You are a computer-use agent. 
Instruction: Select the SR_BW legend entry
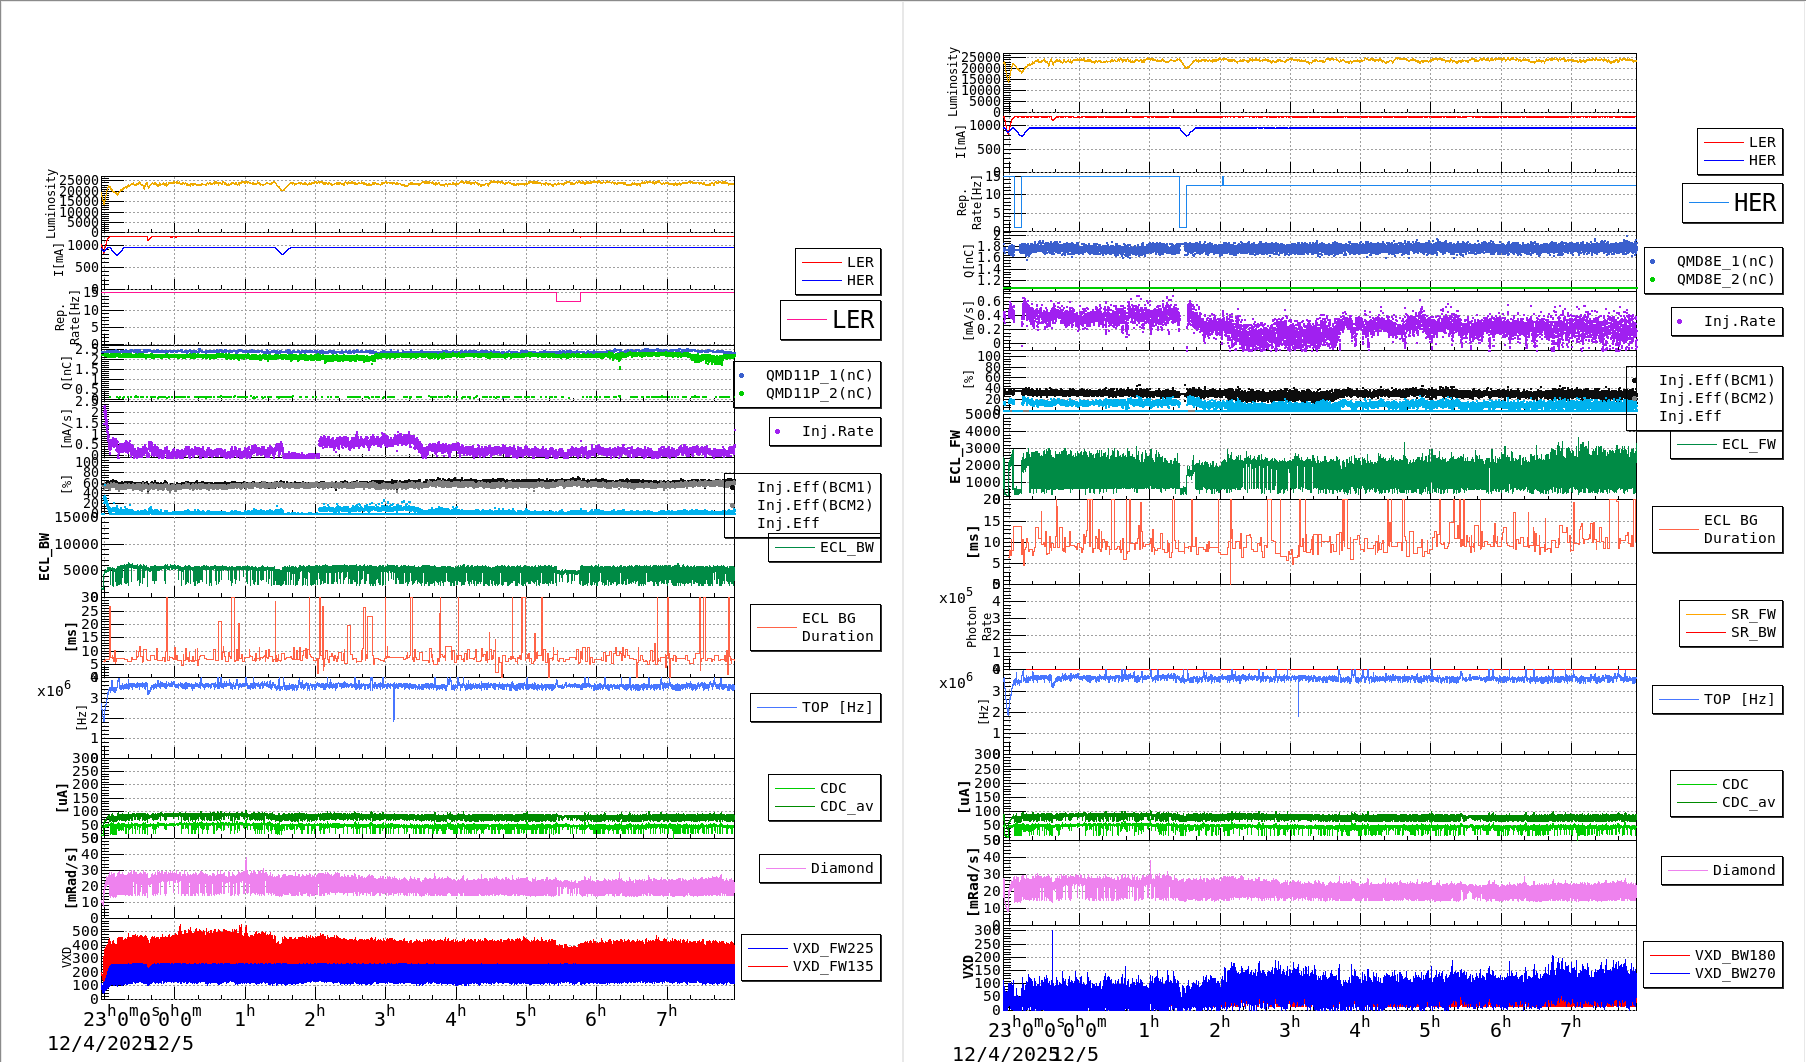click(1752, 633)
